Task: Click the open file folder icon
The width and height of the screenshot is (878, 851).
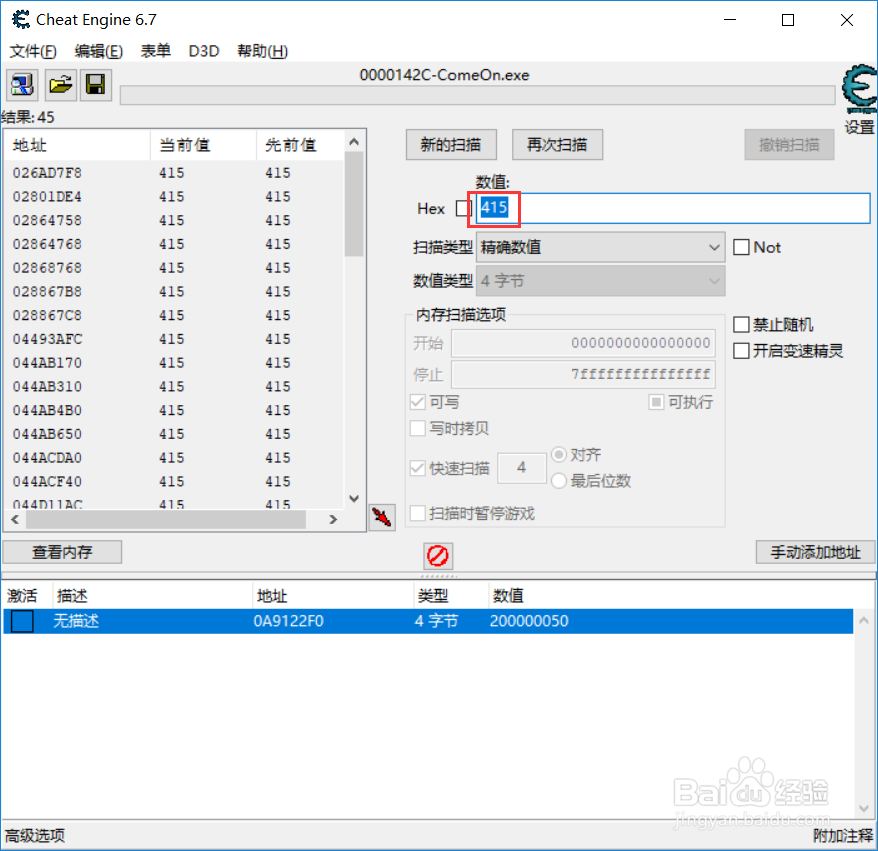Action: click(x=60, y=85)
